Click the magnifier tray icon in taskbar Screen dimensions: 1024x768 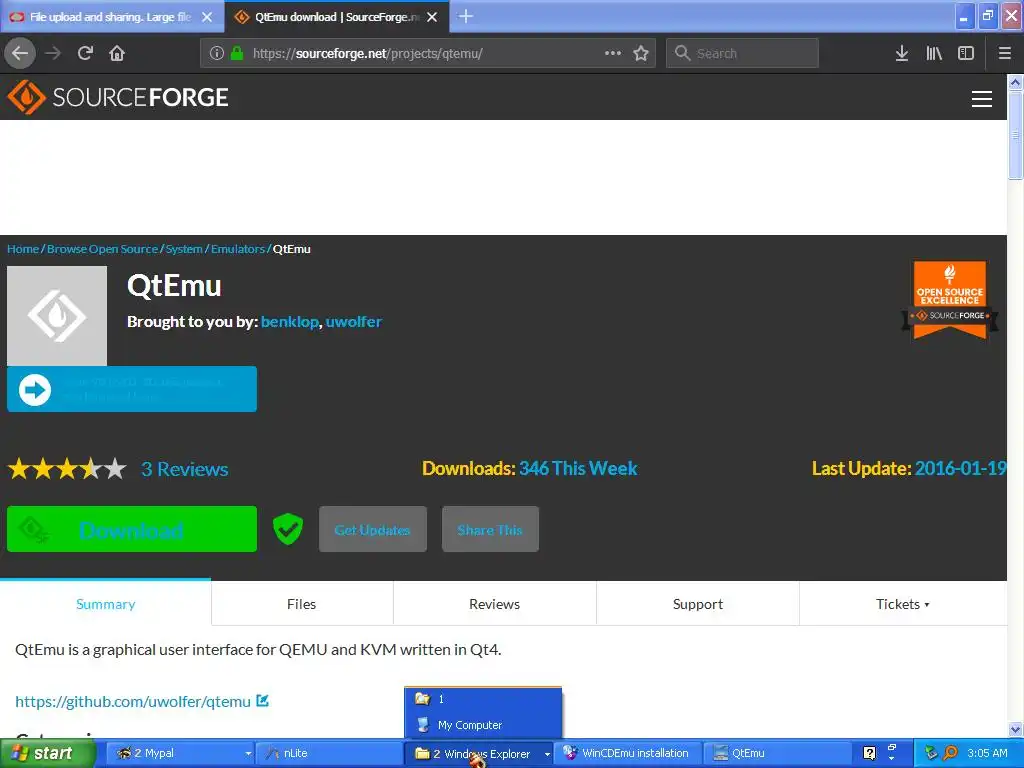950,753
